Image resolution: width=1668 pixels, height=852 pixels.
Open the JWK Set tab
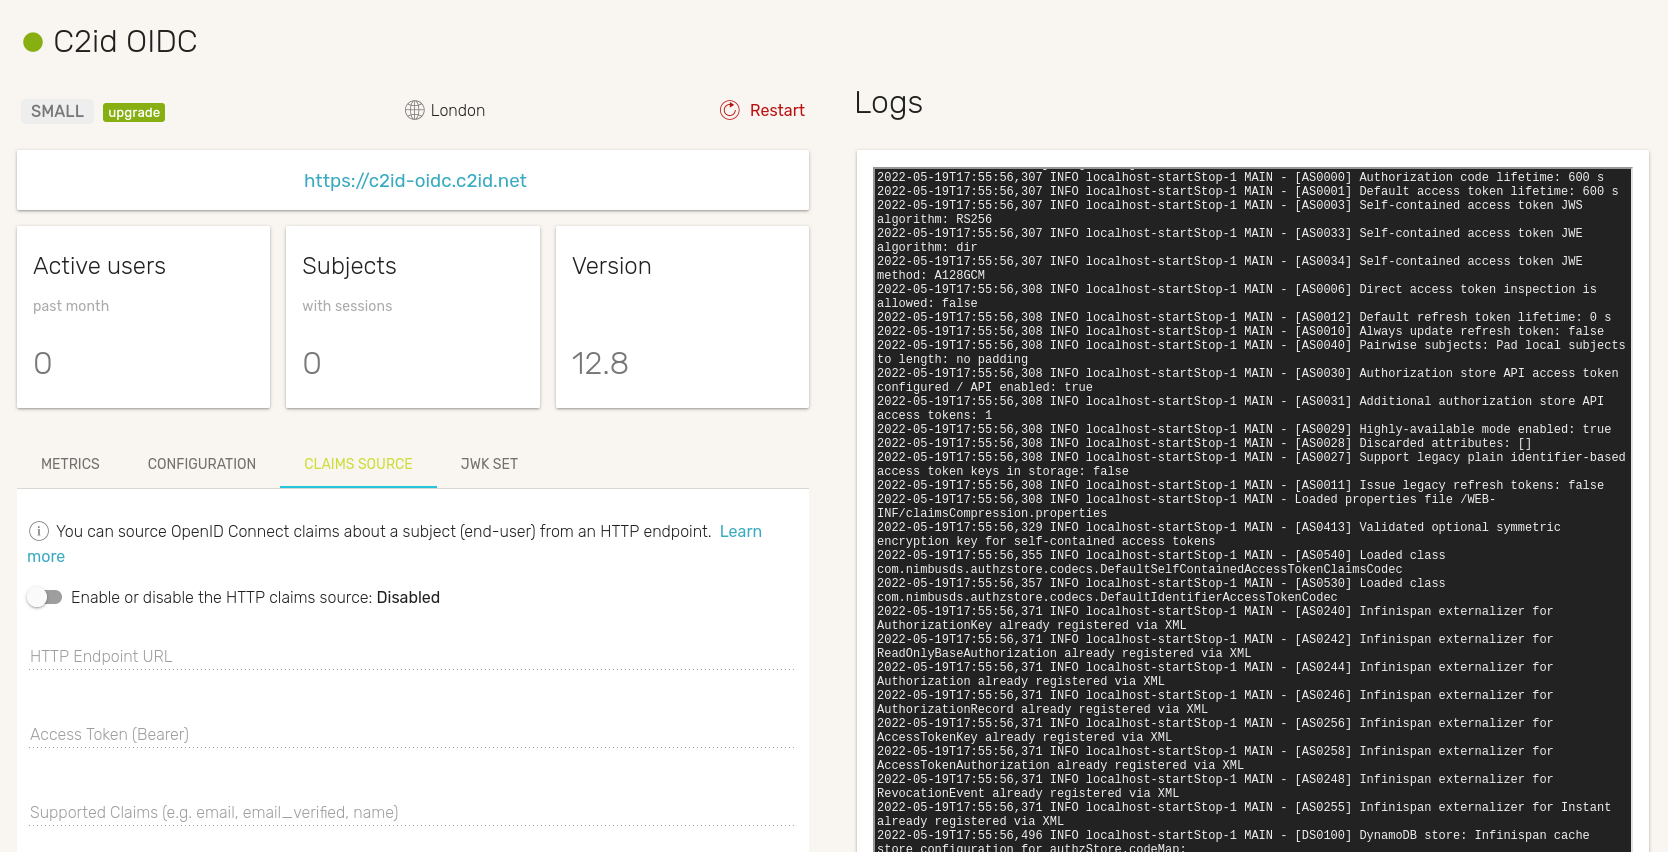489,464
